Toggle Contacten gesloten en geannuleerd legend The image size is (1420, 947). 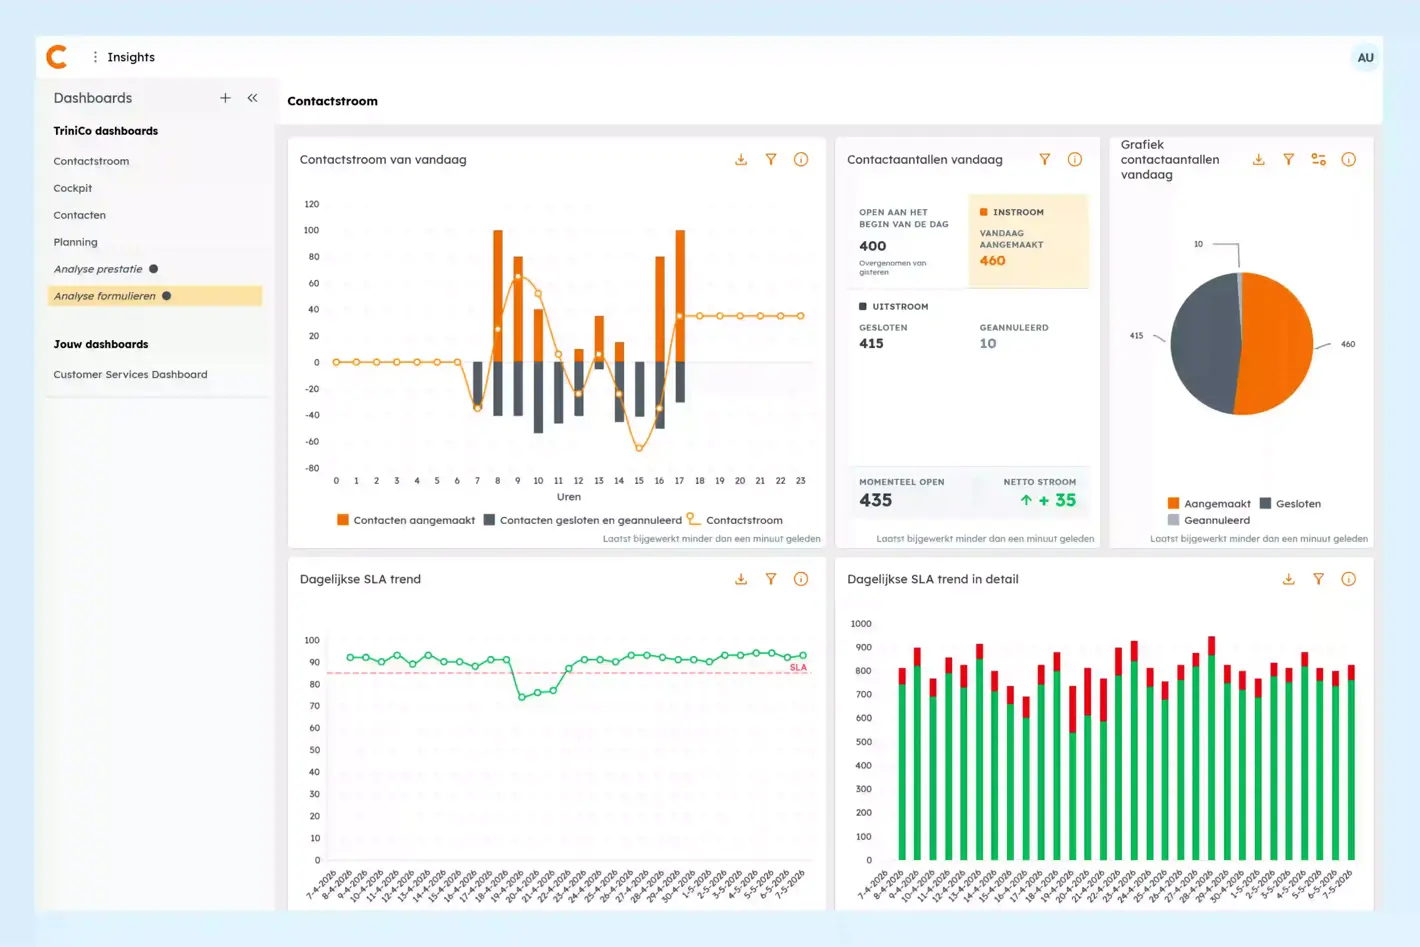583,520
